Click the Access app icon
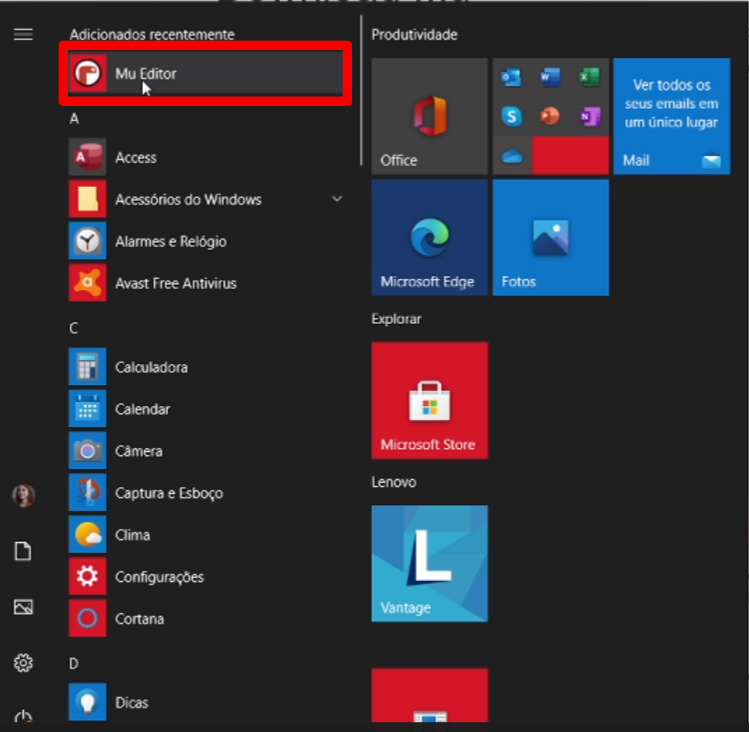The width and height of the screenshot is (749, 732). (x=87, y=157)
